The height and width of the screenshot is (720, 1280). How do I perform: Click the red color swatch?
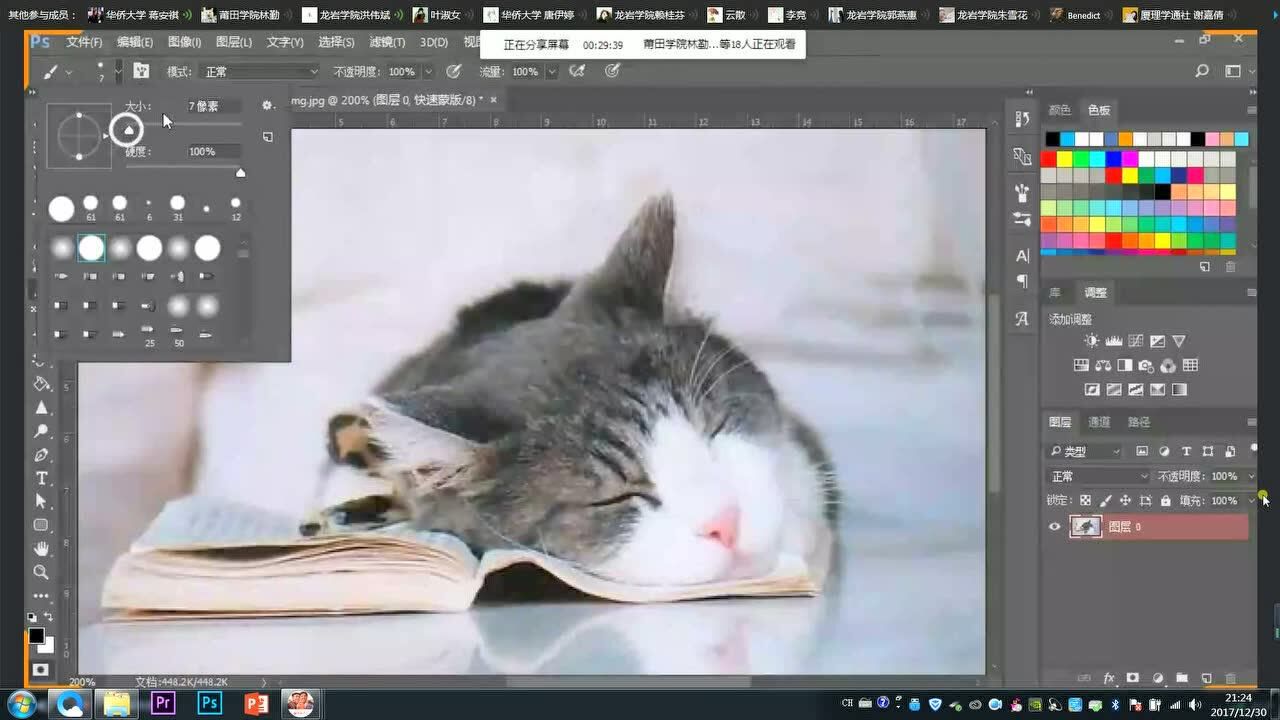point(1049,159)
